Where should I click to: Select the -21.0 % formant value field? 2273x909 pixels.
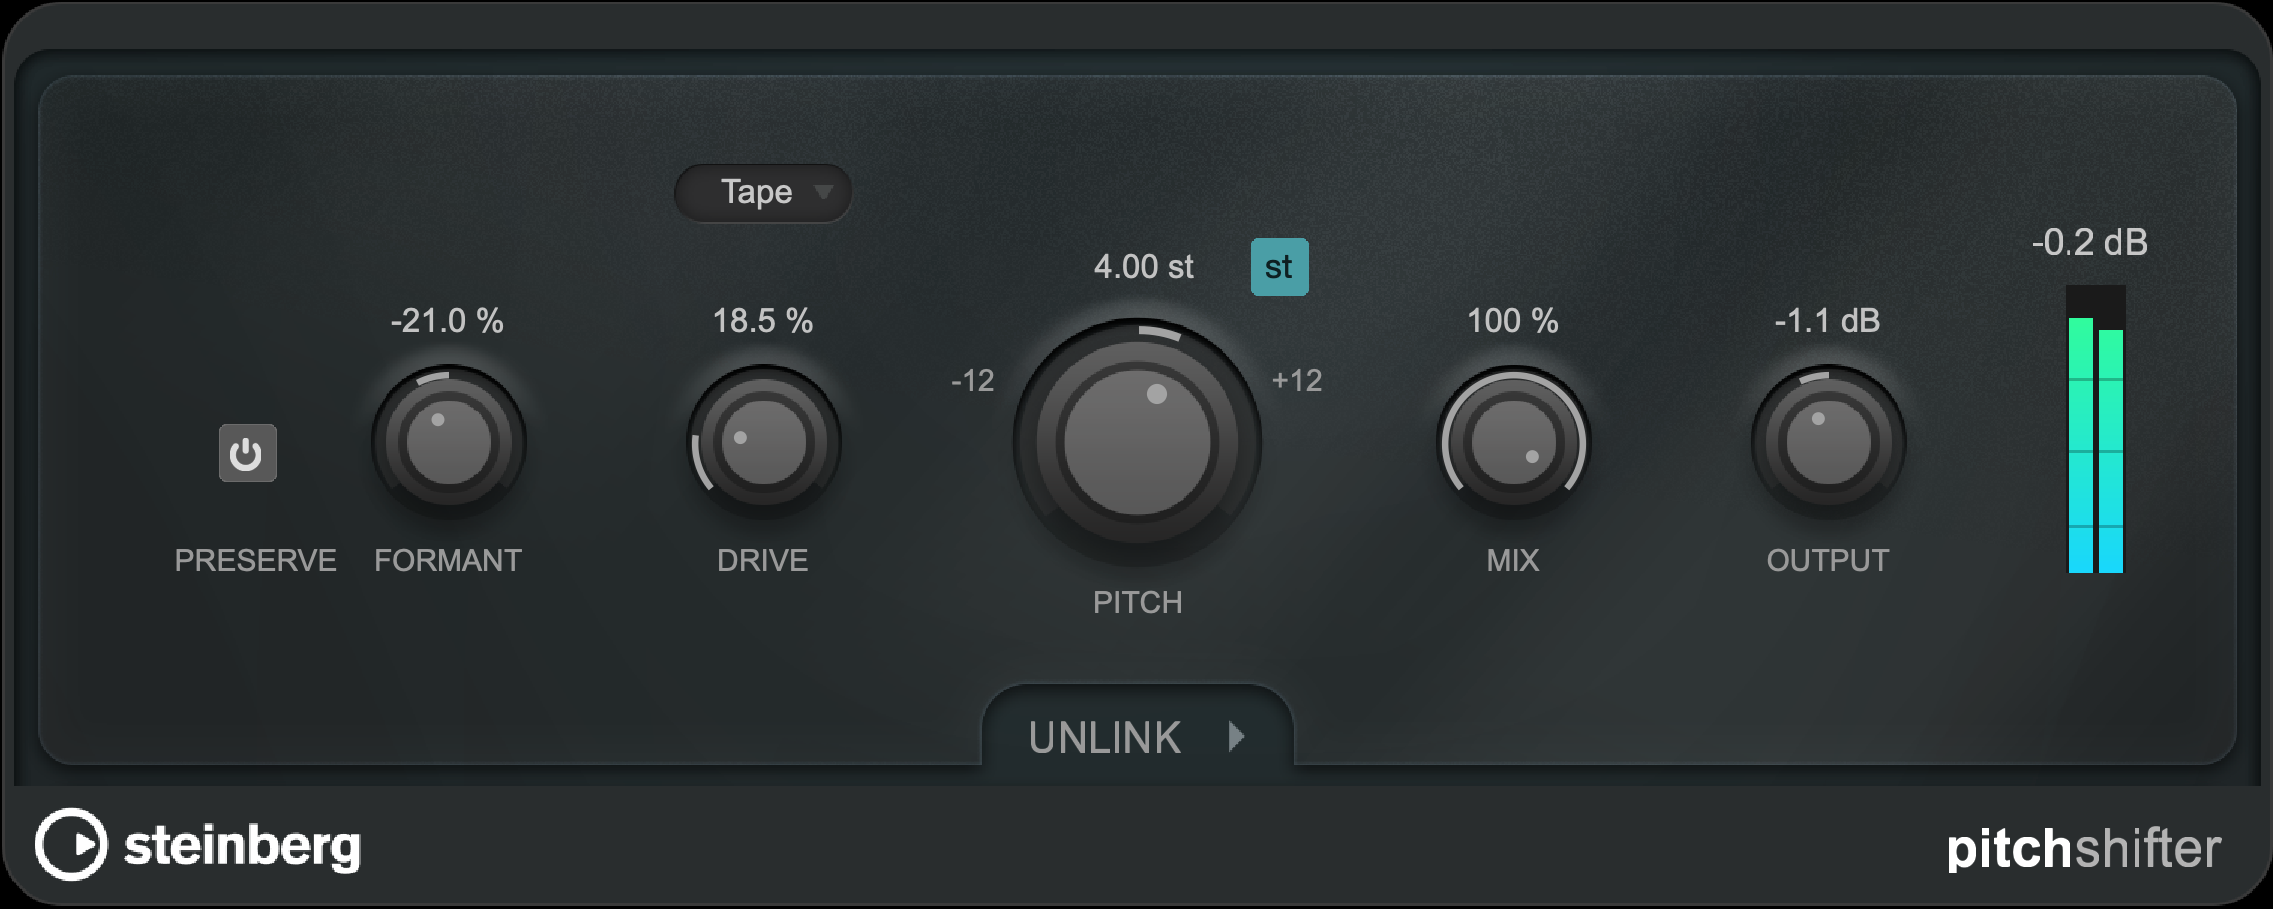coord(447,321)
